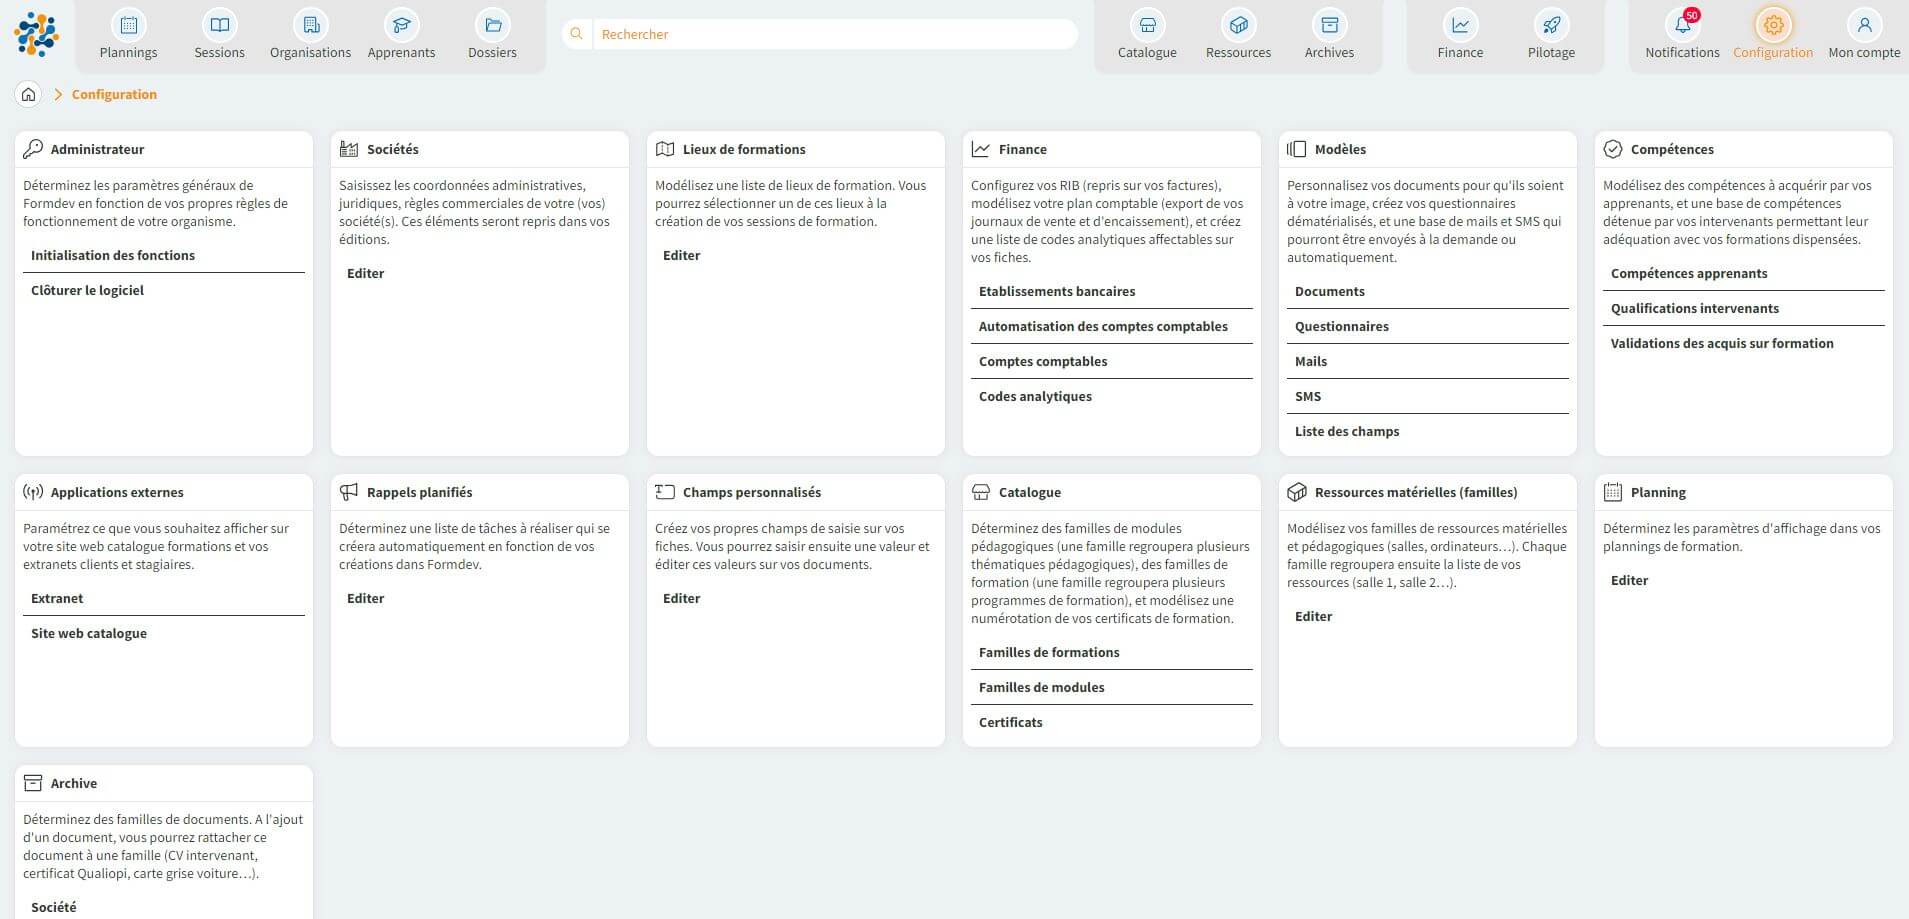Screen dimensions: 1909x919
Task: Open the Dossiers folder icon
Action: pos(492,25)
